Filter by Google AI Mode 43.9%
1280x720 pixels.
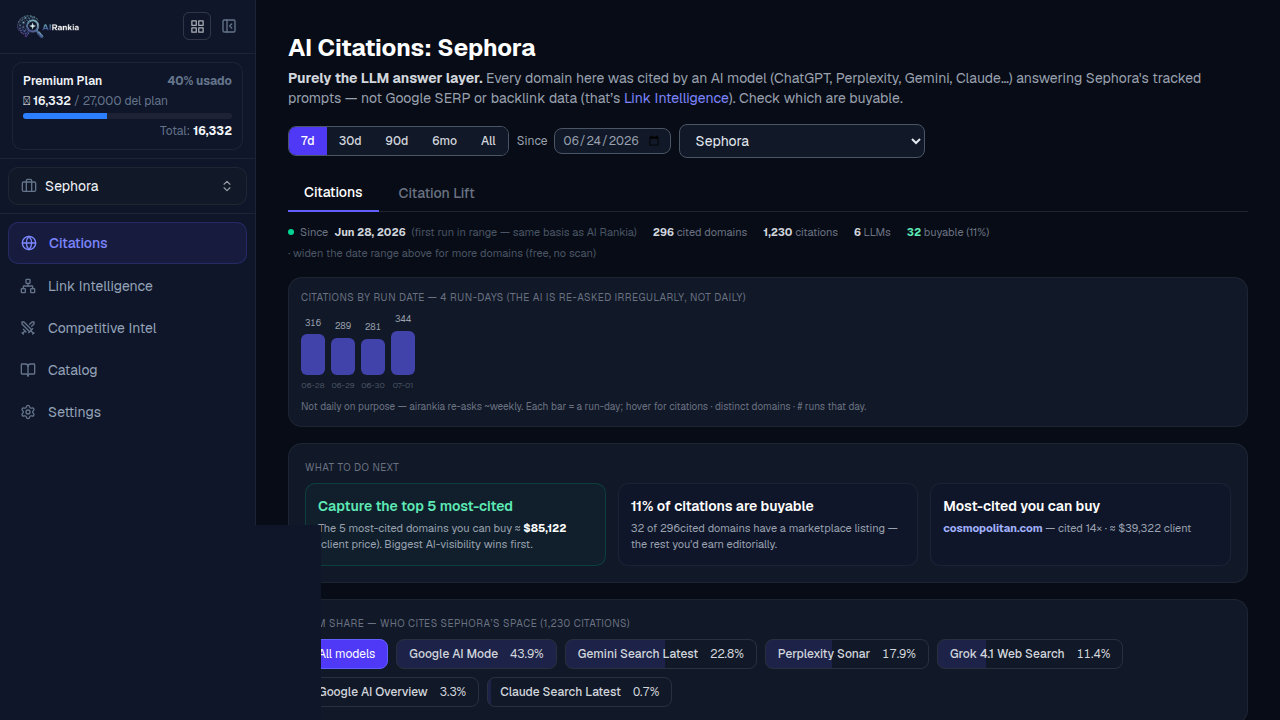[x=476, y=654]
